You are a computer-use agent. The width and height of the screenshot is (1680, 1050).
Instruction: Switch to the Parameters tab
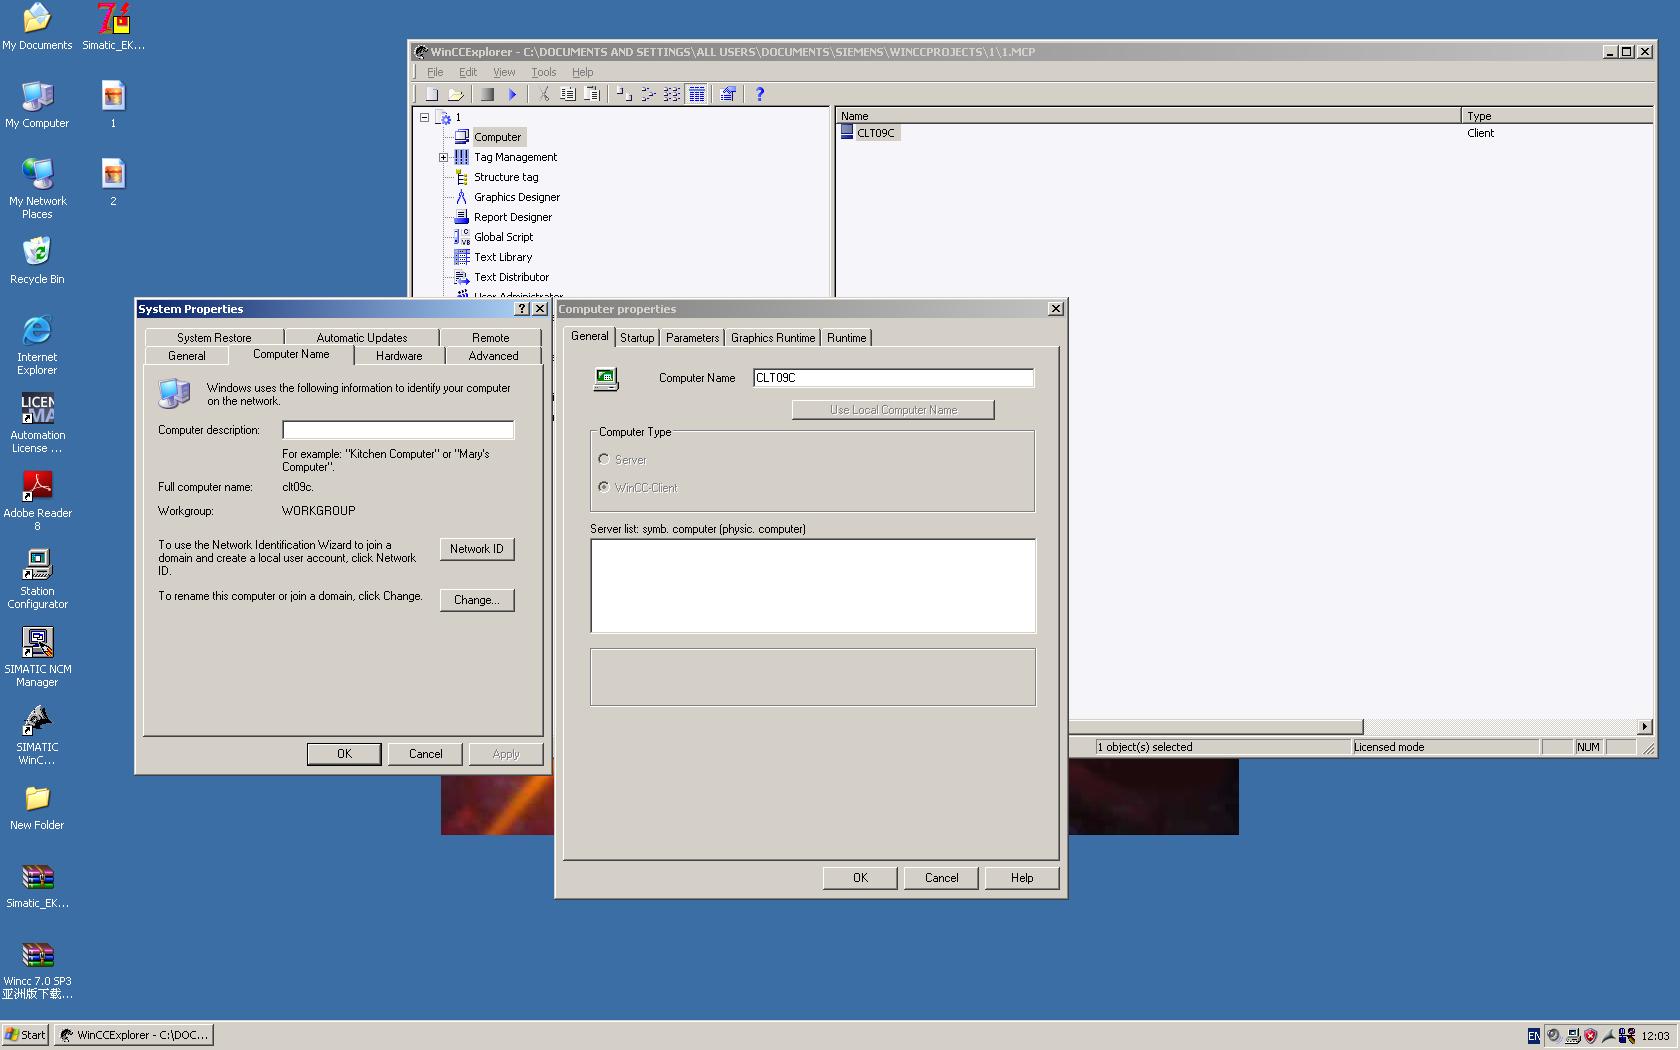point(692,338)
